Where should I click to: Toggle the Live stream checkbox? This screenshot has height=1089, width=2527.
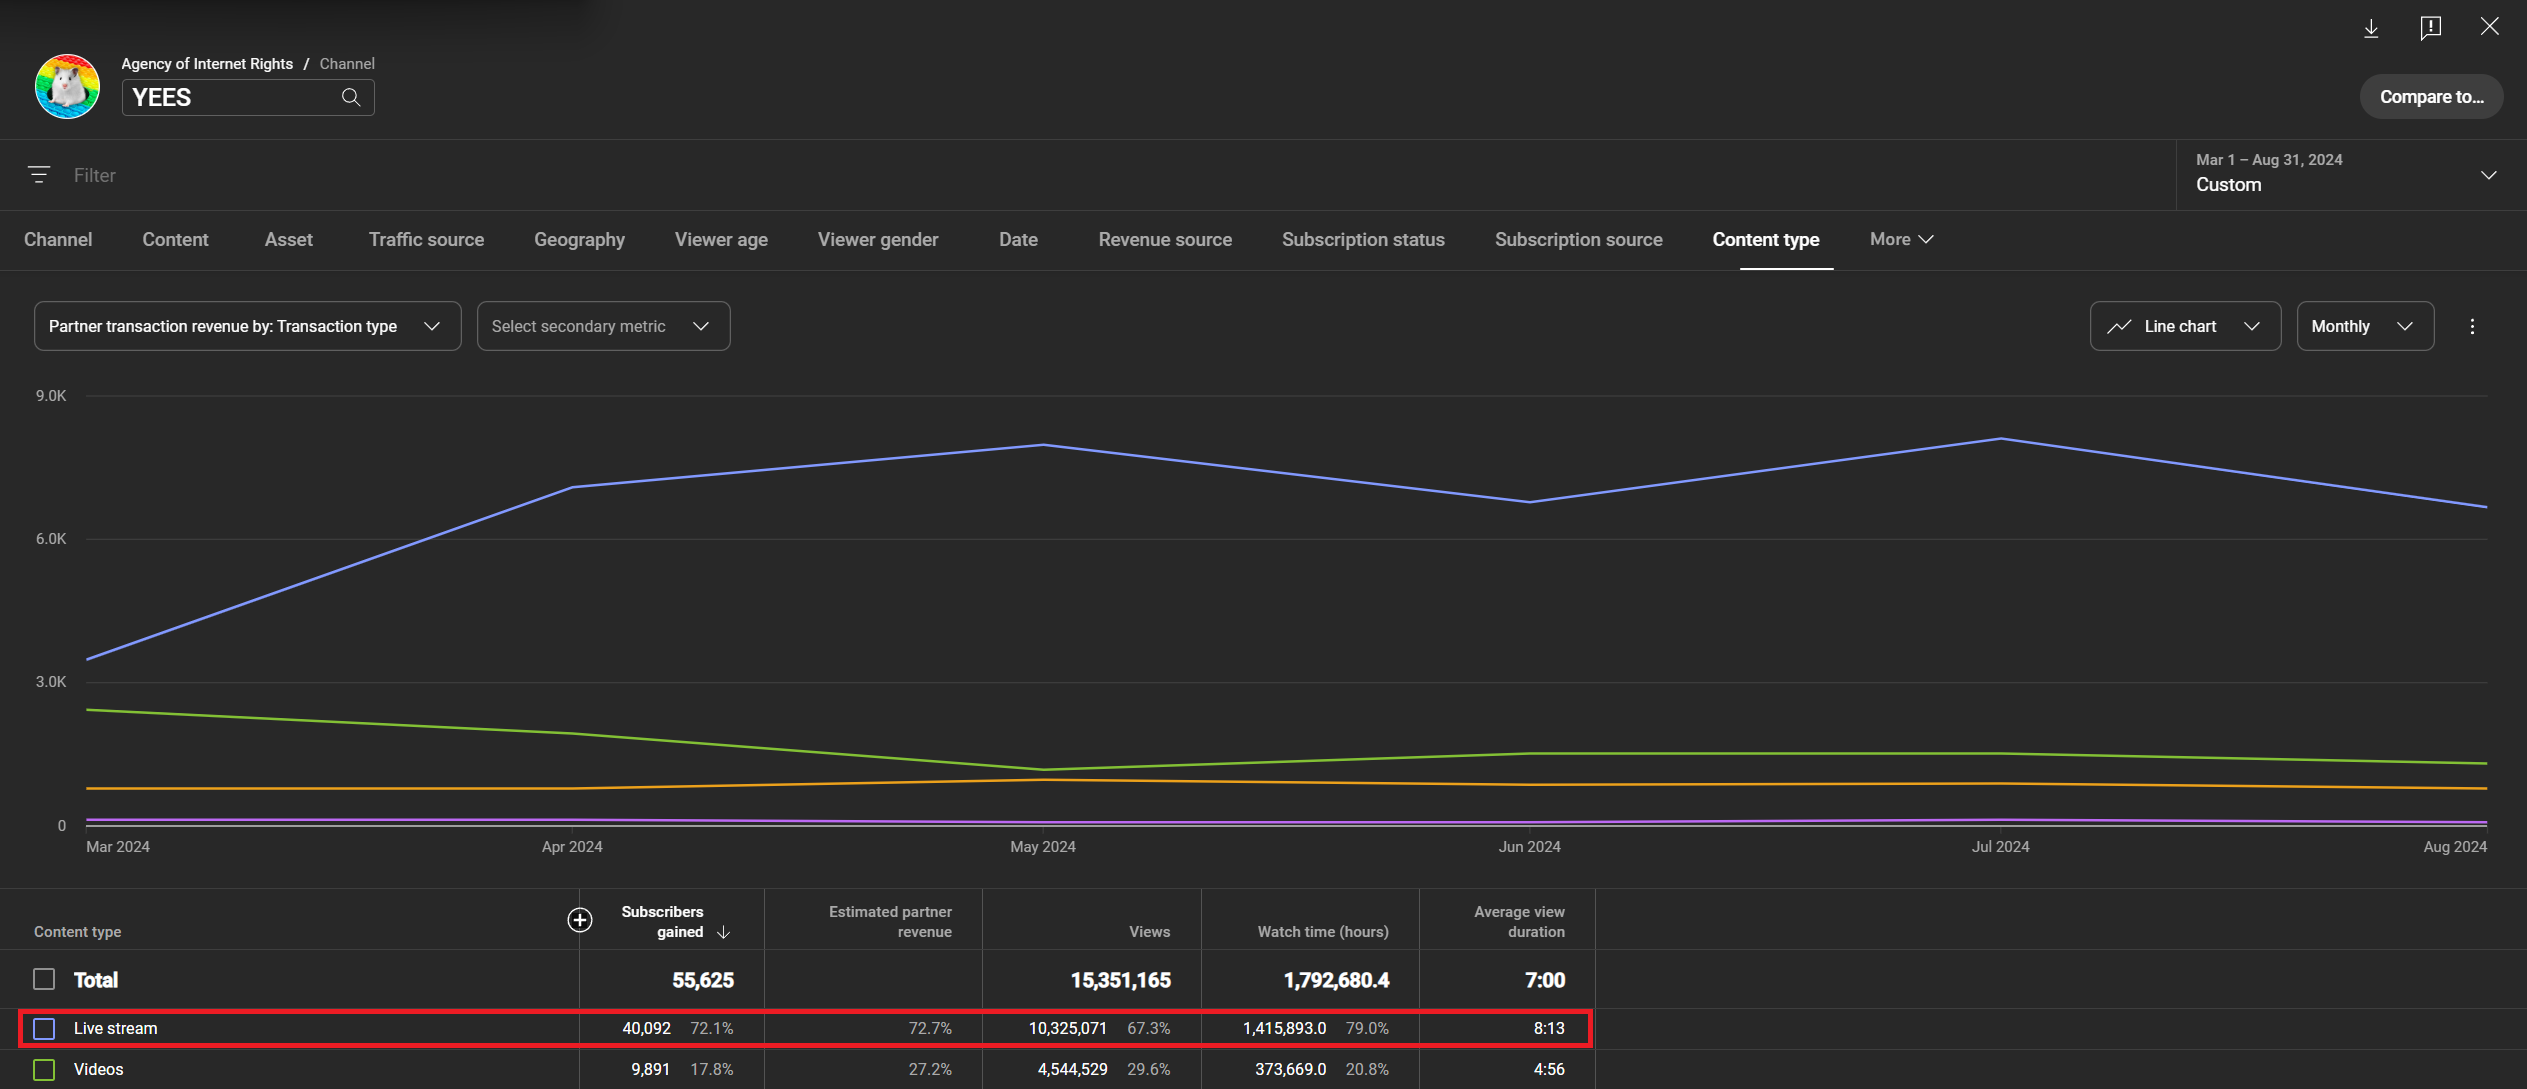(x=44, y=1028)
